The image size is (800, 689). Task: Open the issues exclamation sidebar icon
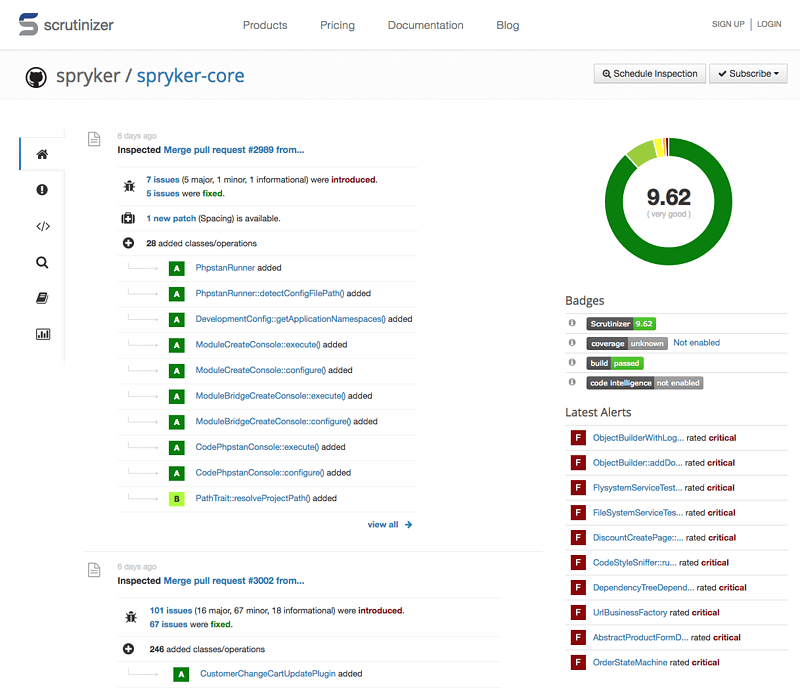click(x=42, y=190)
